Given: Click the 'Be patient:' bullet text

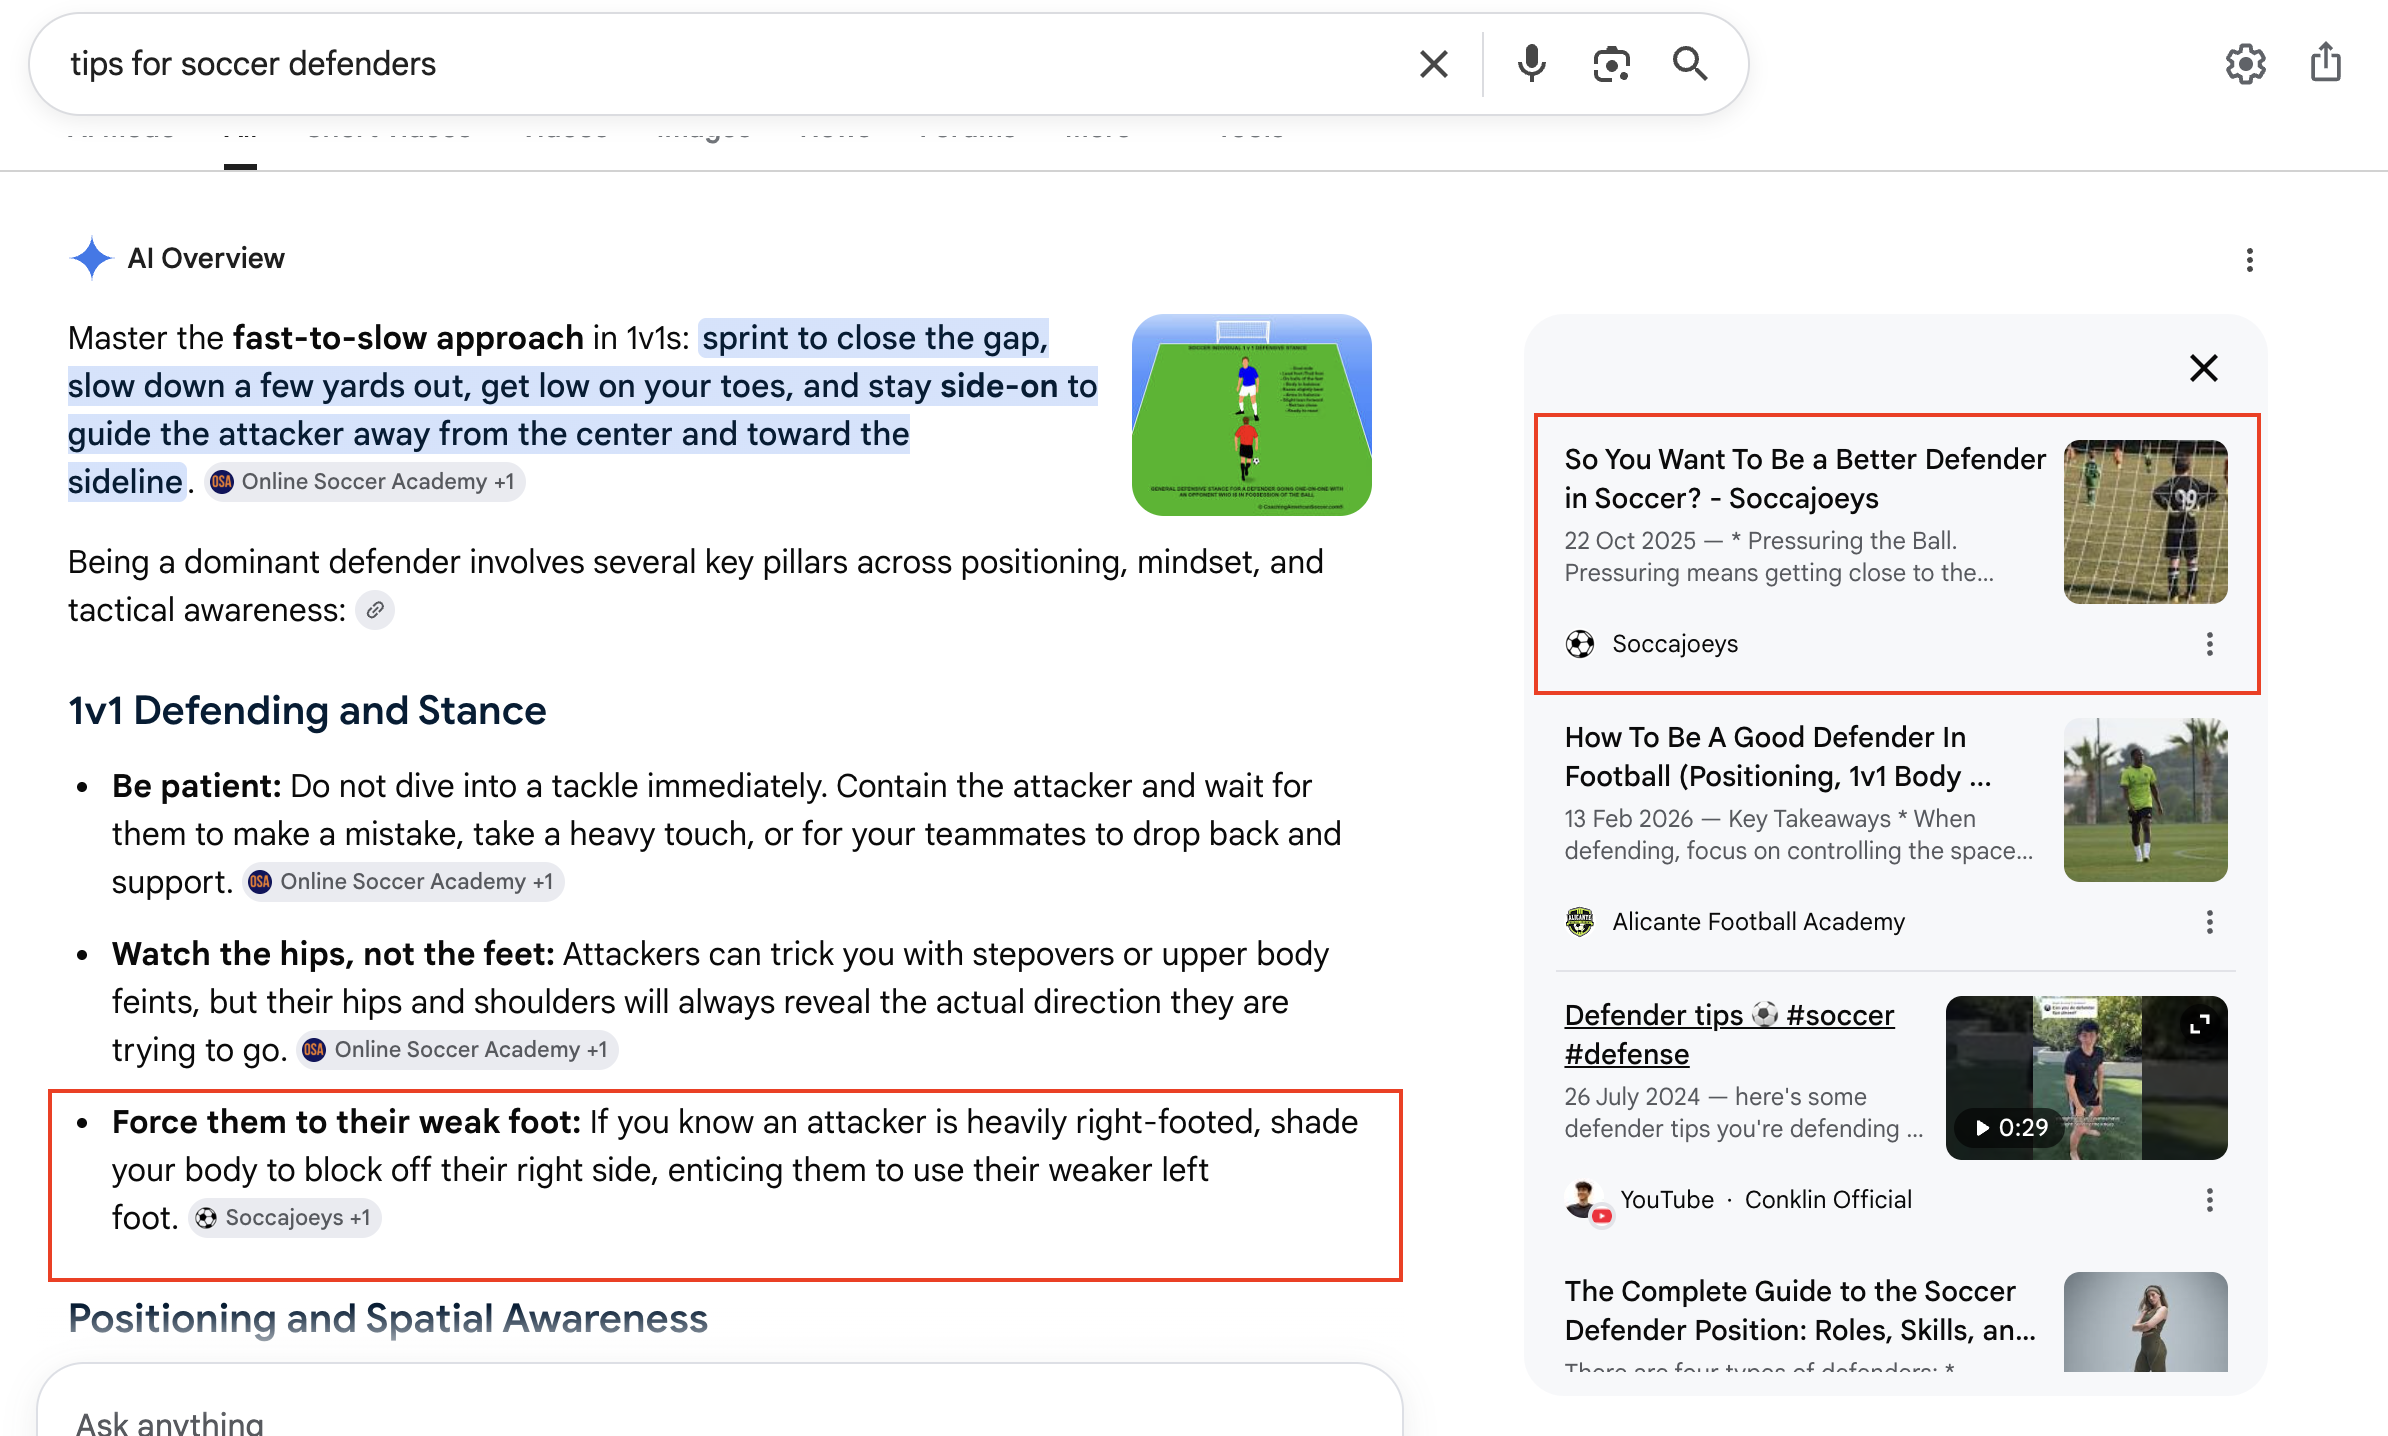Looking at the screenshot, I should pyautogui.click(x=196, y=786).
